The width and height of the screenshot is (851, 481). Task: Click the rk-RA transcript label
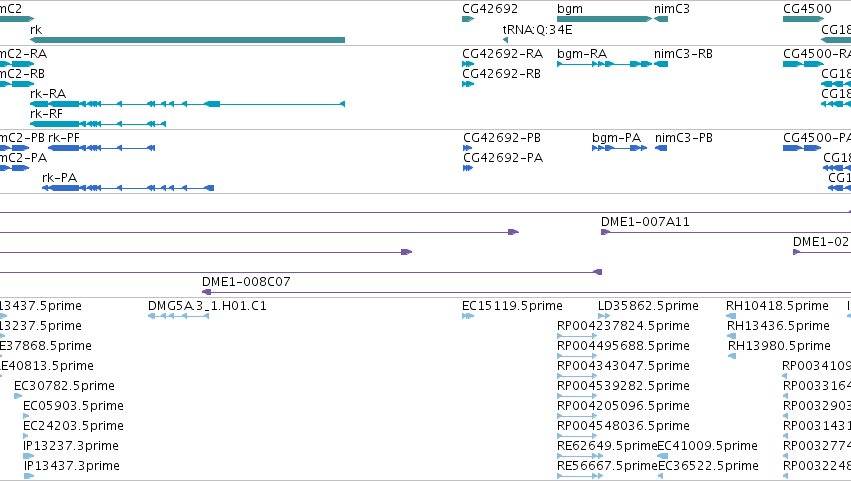click(48, 93)
